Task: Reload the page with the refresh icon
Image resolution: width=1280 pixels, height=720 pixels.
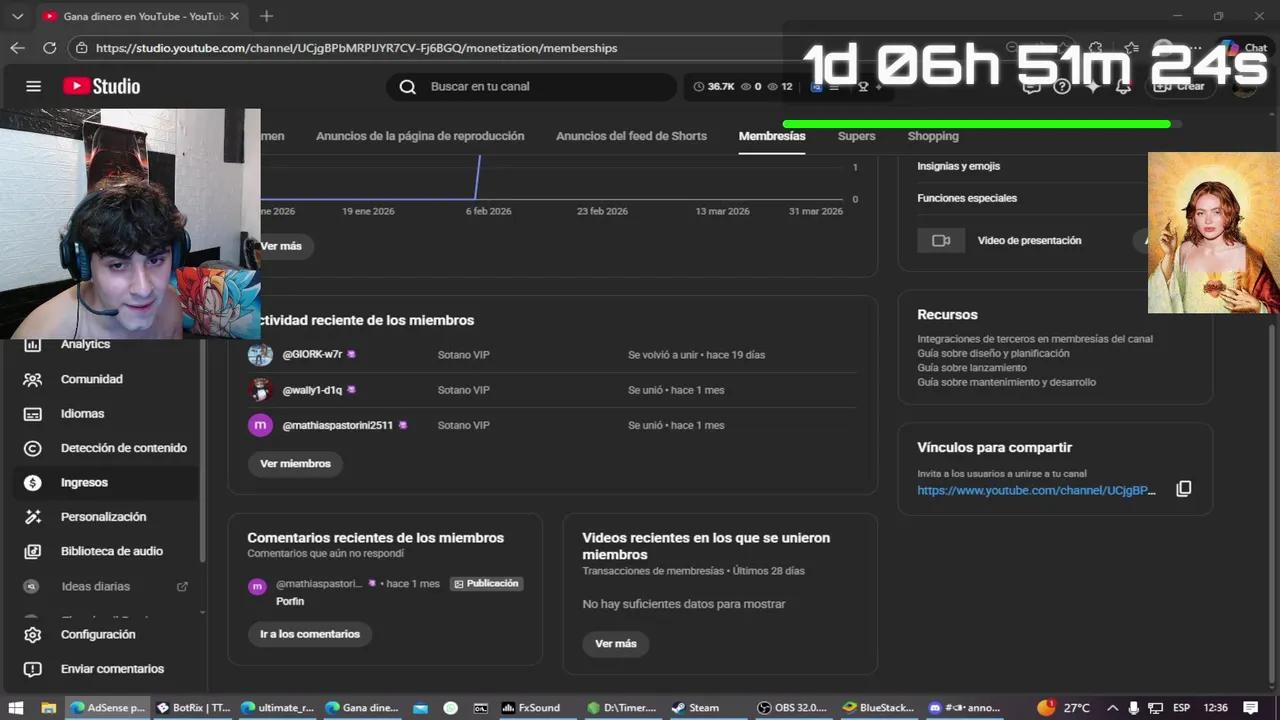Action: coord(50,47)
